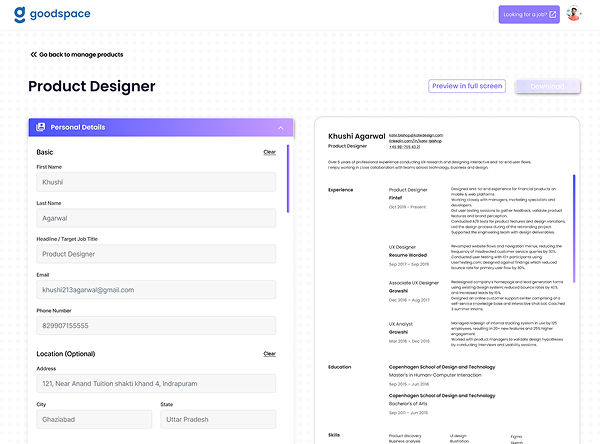This screenshot has width=600, height=444.
Task: Clear the Basic section fields
Action: [x=269, y=152]
